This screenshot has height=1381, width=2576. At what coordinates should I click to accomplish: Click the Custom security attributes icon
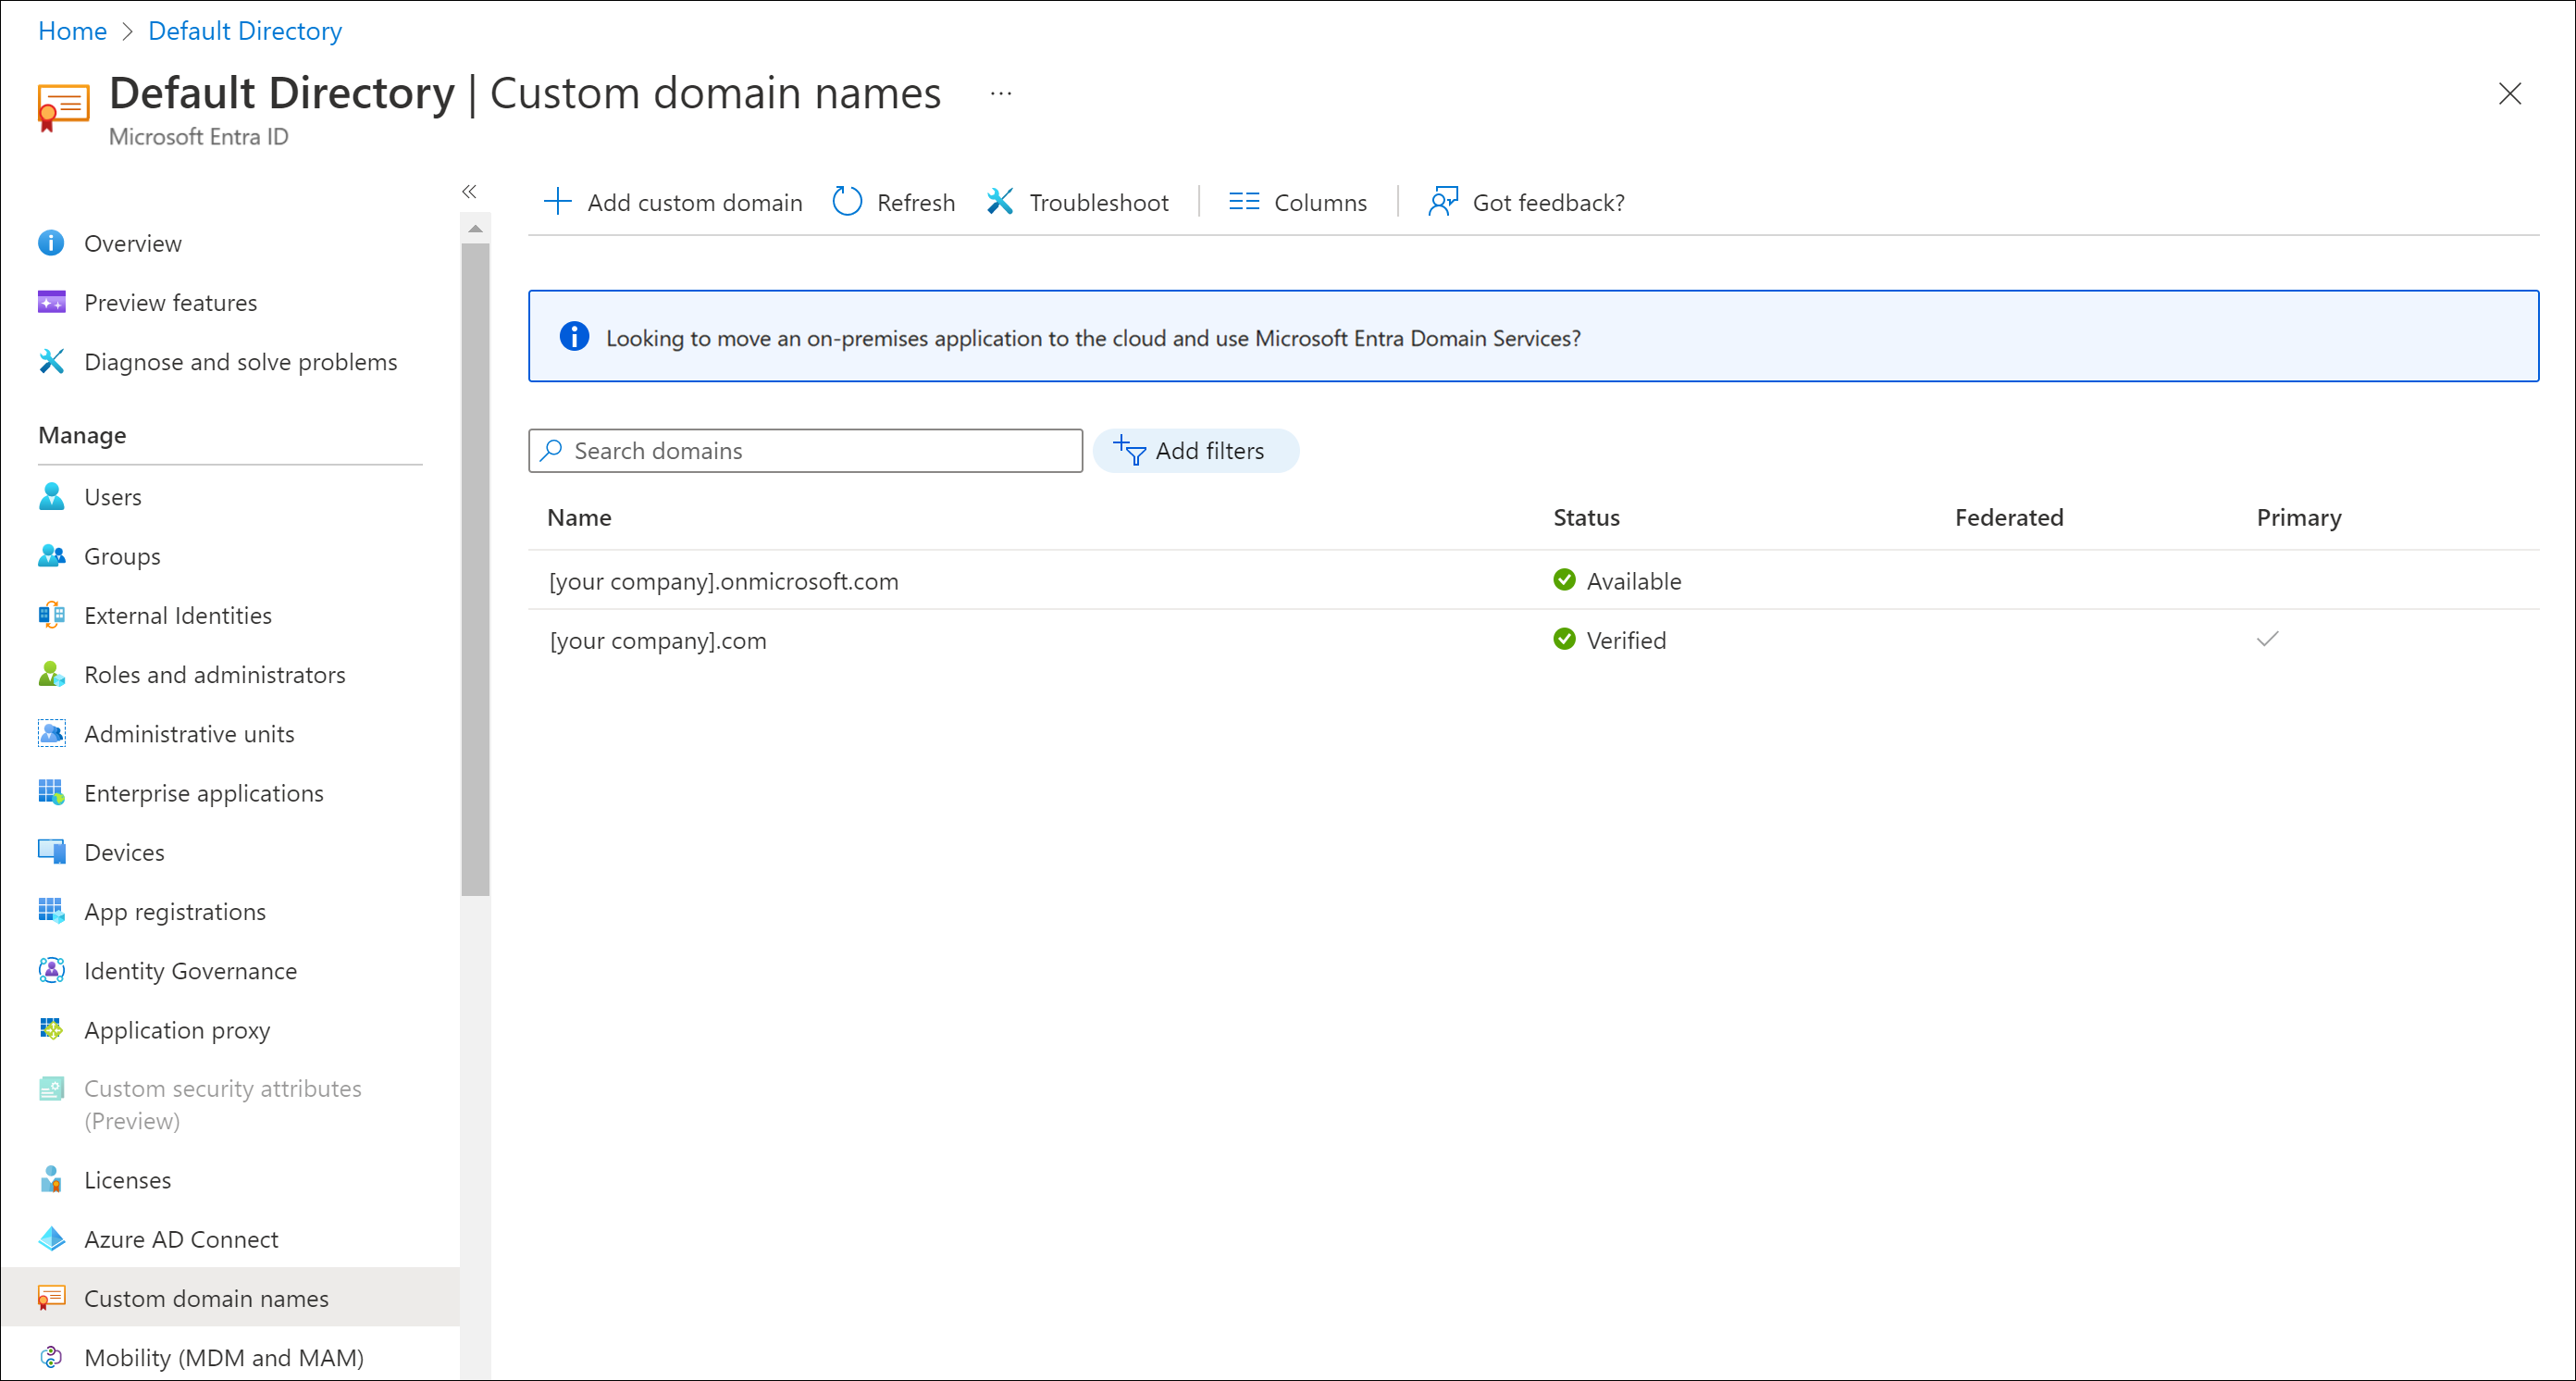[51, 1089]
